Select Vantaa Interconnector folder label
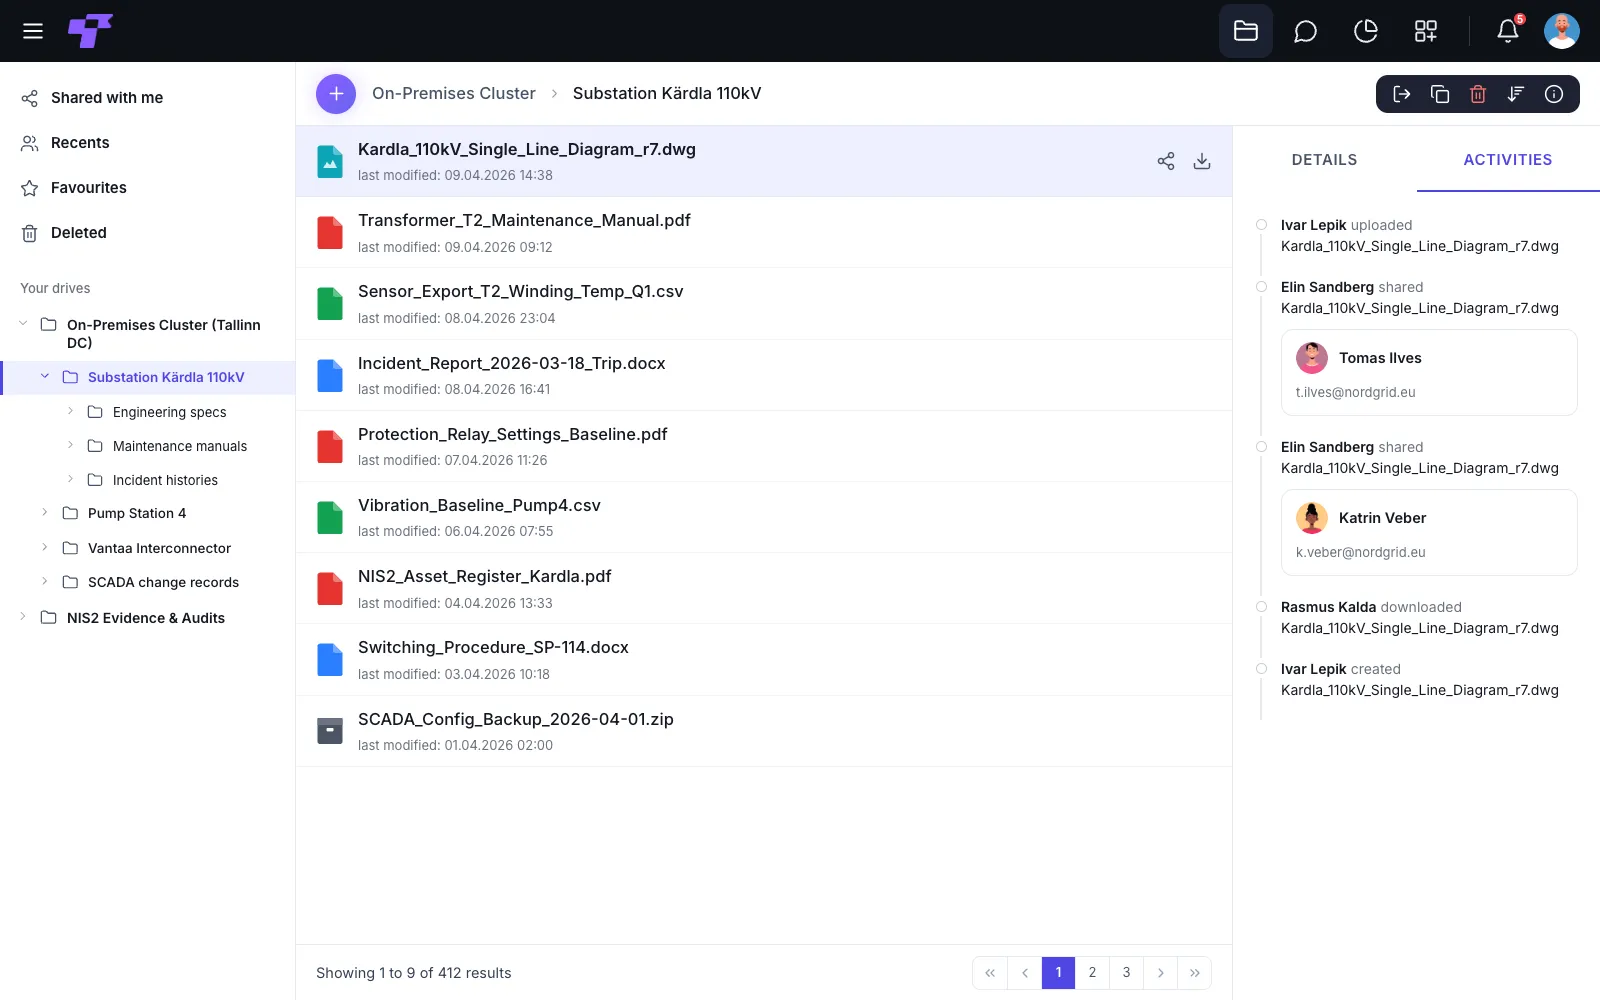 tap(159, 548)
